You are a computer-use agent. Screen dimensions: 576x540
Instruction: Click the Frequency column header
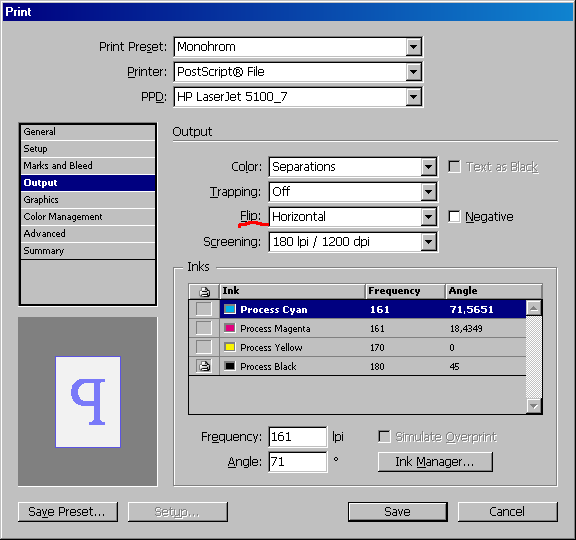pyautogui.click(x=406, y=291)
